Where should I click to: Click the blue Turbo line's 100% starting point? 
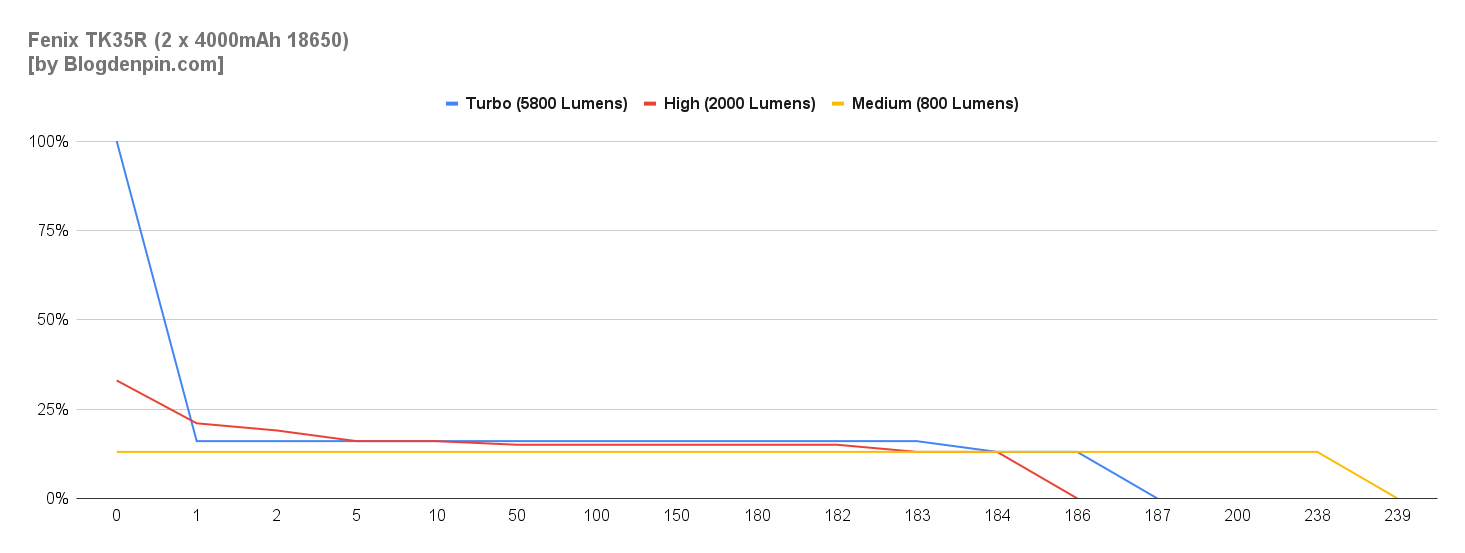[x=117, y=142]
